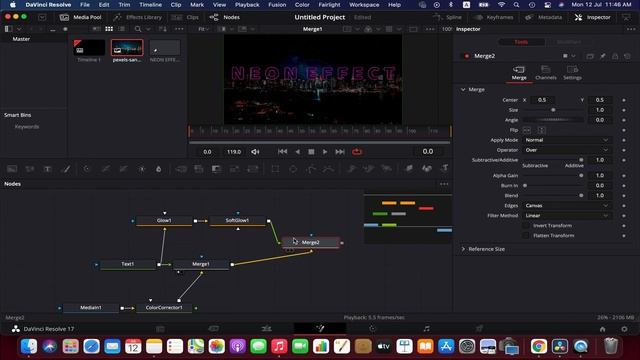640x360 pixels.
Task: Switch media pool to list view
Action: coord(122,29)
